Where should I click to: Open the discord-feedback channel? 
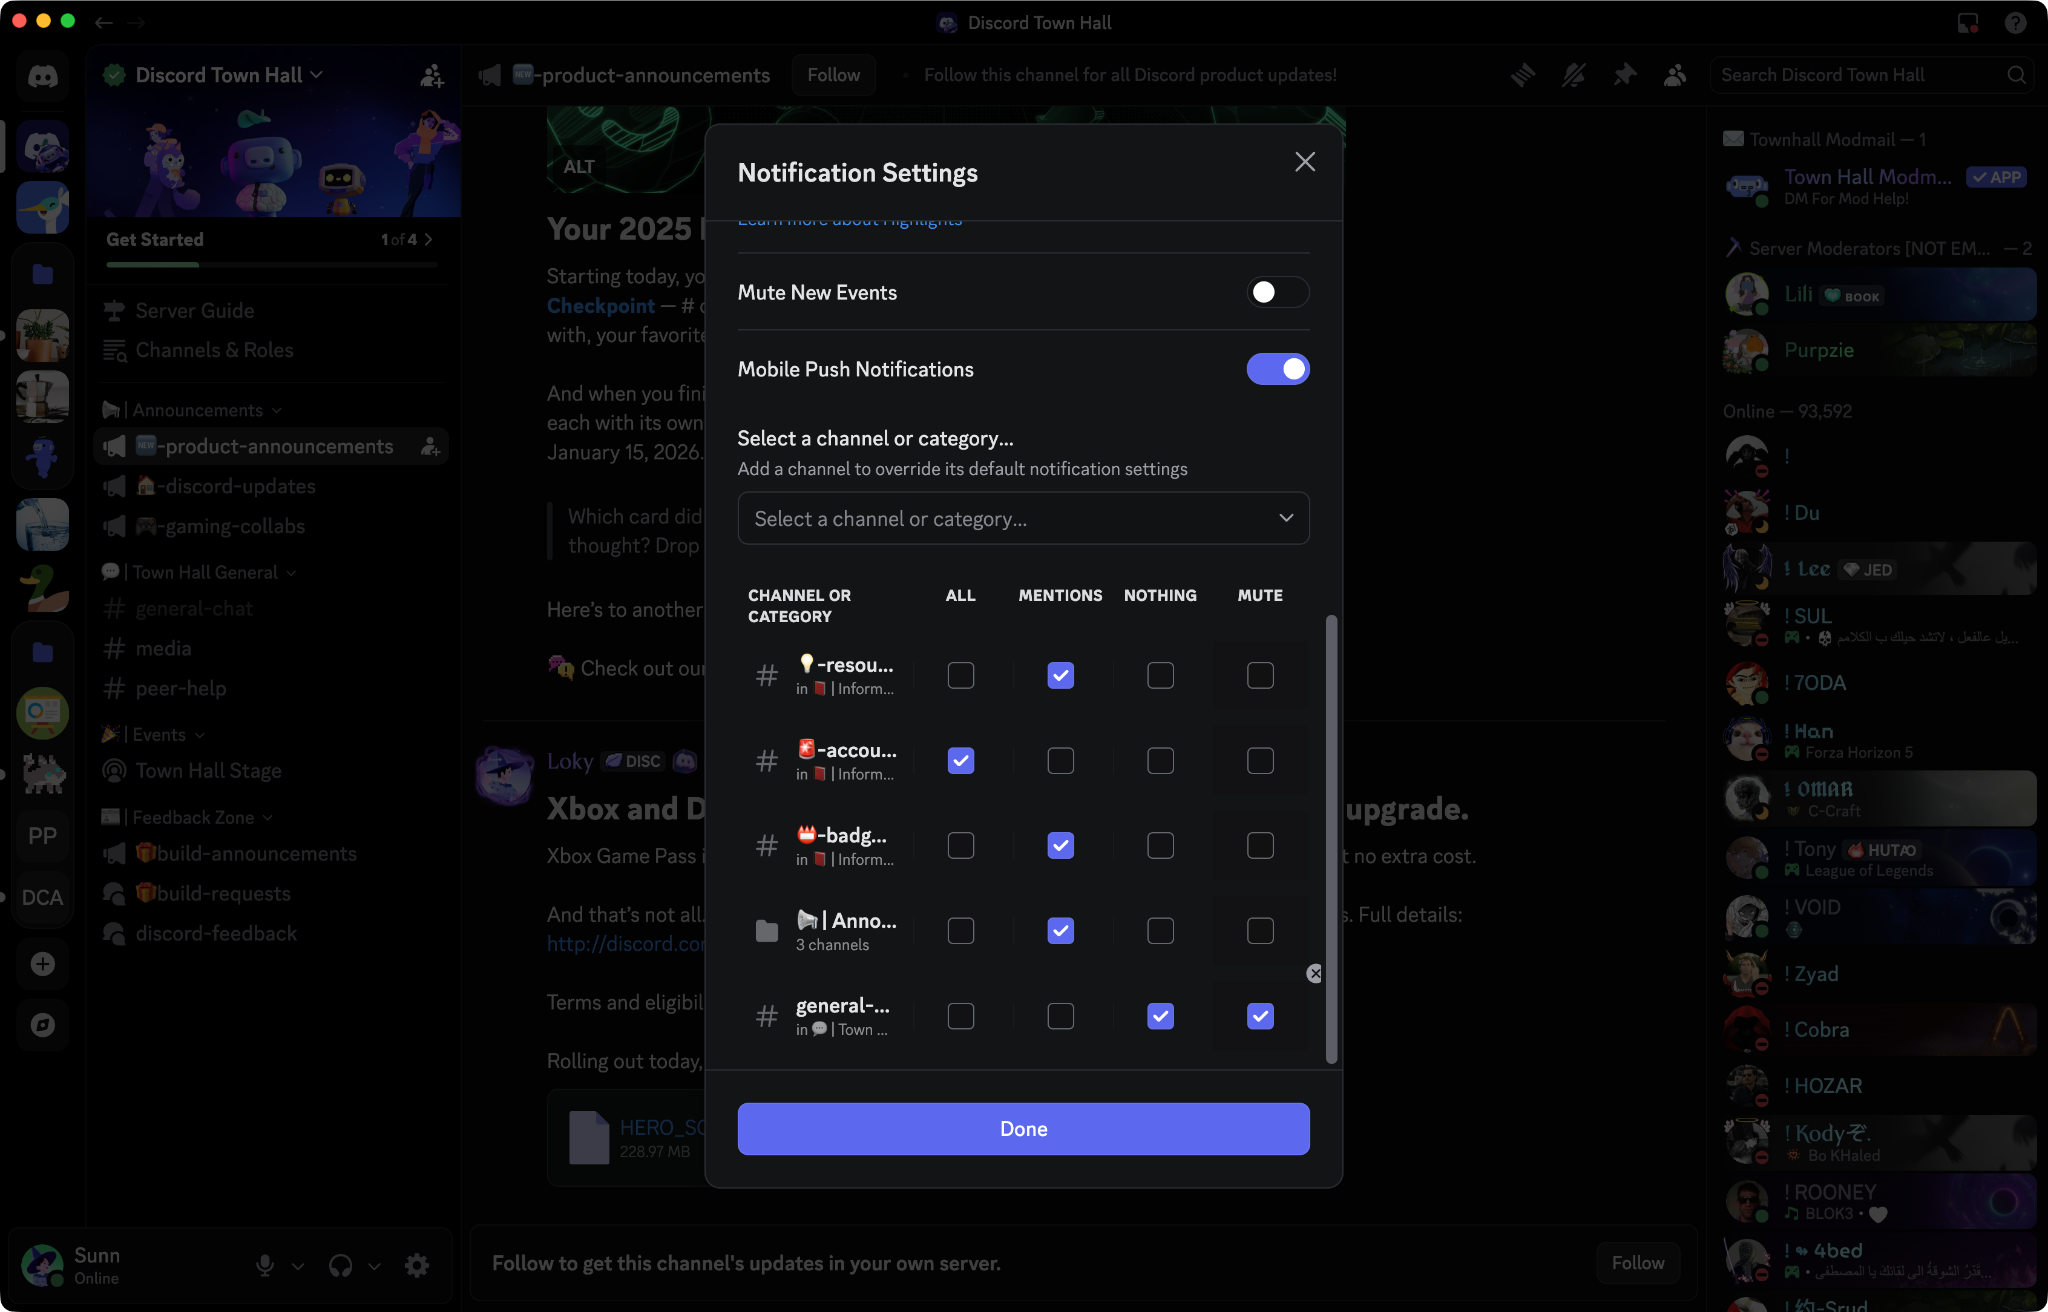tap(272, 934)
